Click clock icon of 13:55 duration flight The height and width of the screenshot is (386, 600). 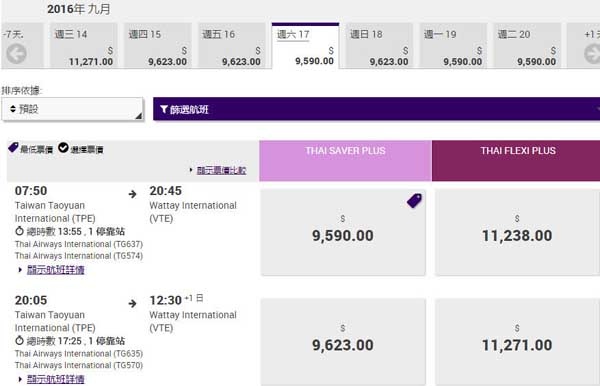(20, 231)
